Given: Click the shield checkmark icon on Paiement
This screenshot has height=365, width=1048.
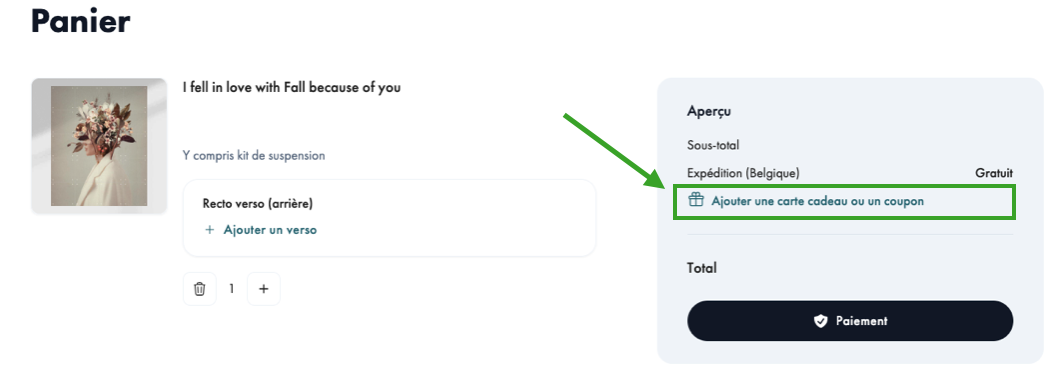Looking at the screenshot, I should point(820,322).
